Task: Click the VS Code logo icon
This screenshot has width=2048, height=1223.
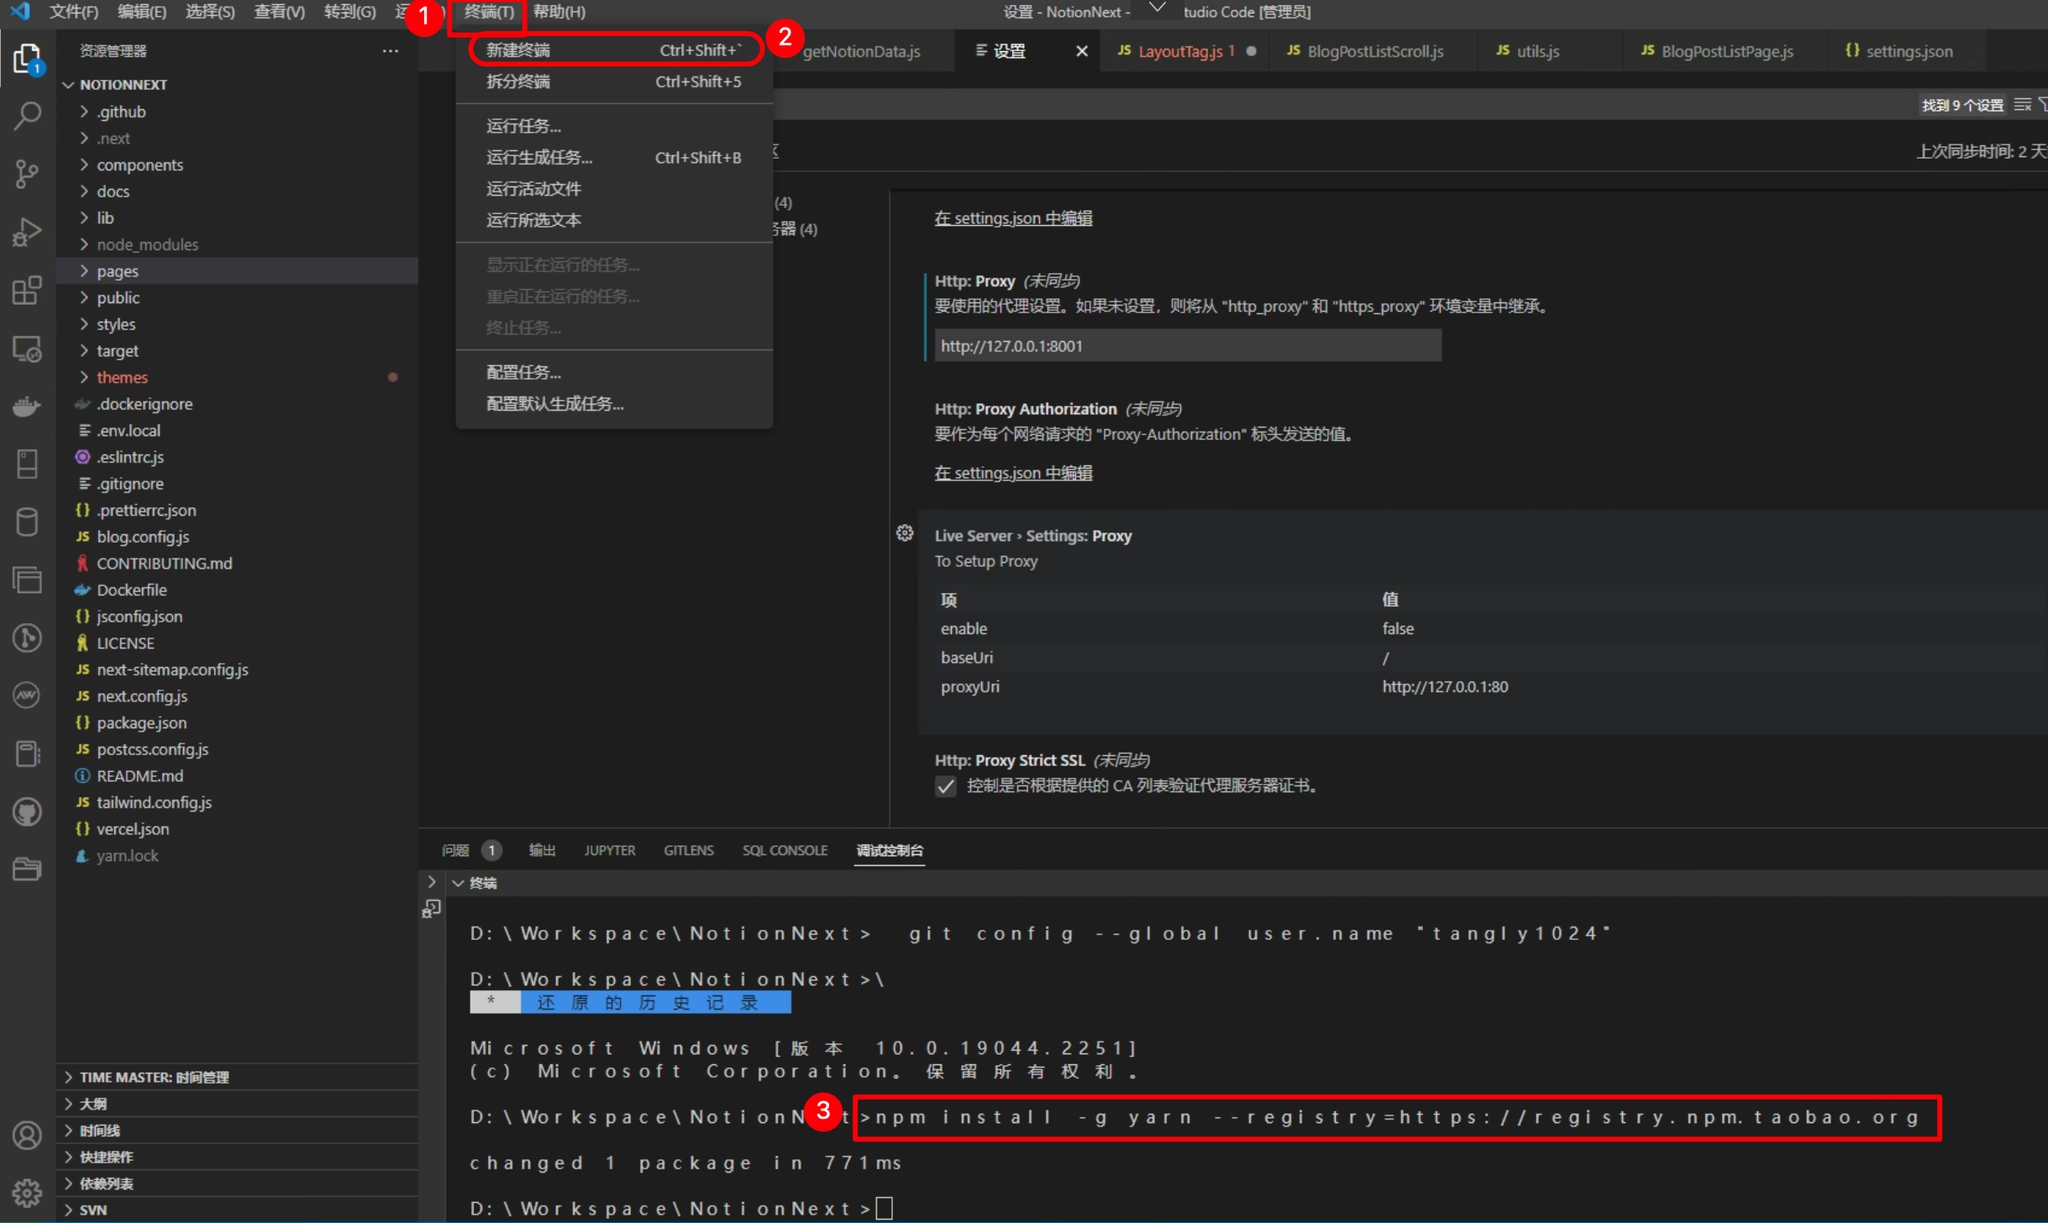Action: [20, 12]
